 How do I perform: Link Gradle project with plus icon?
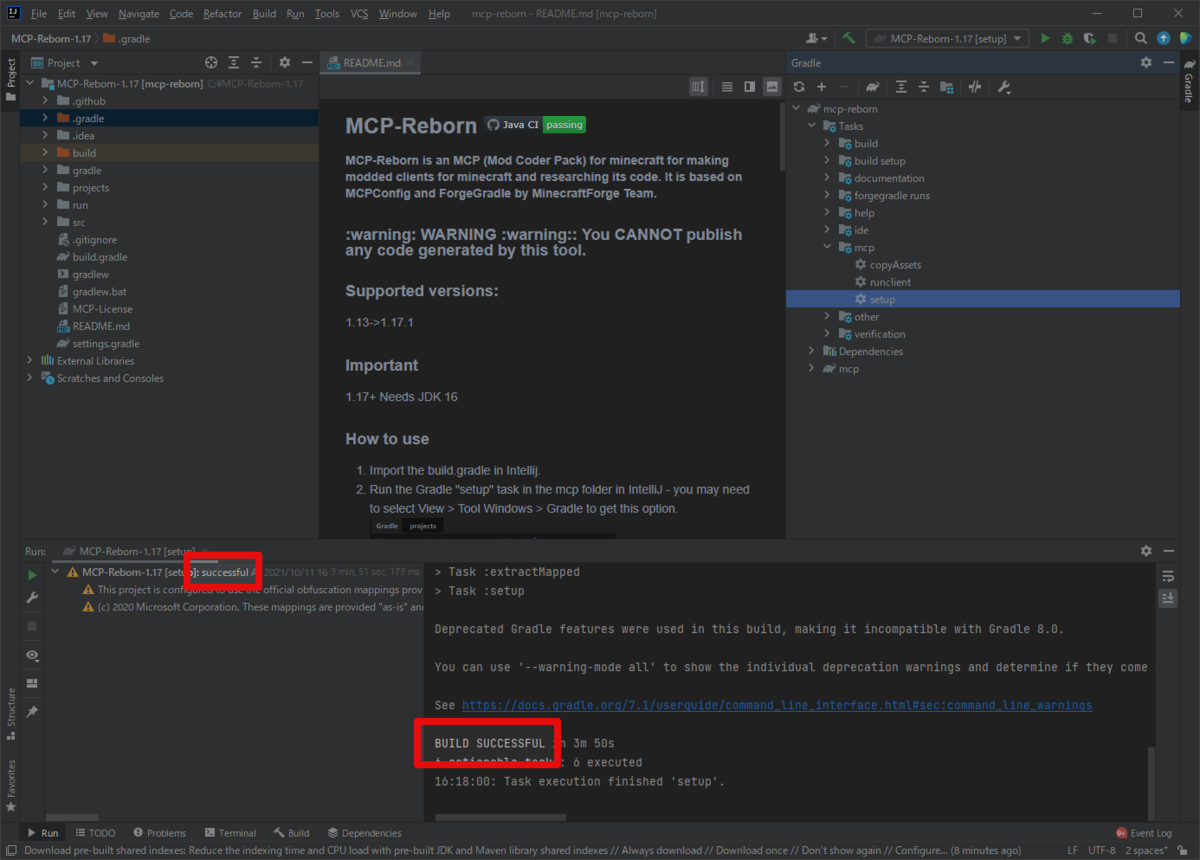821,87
